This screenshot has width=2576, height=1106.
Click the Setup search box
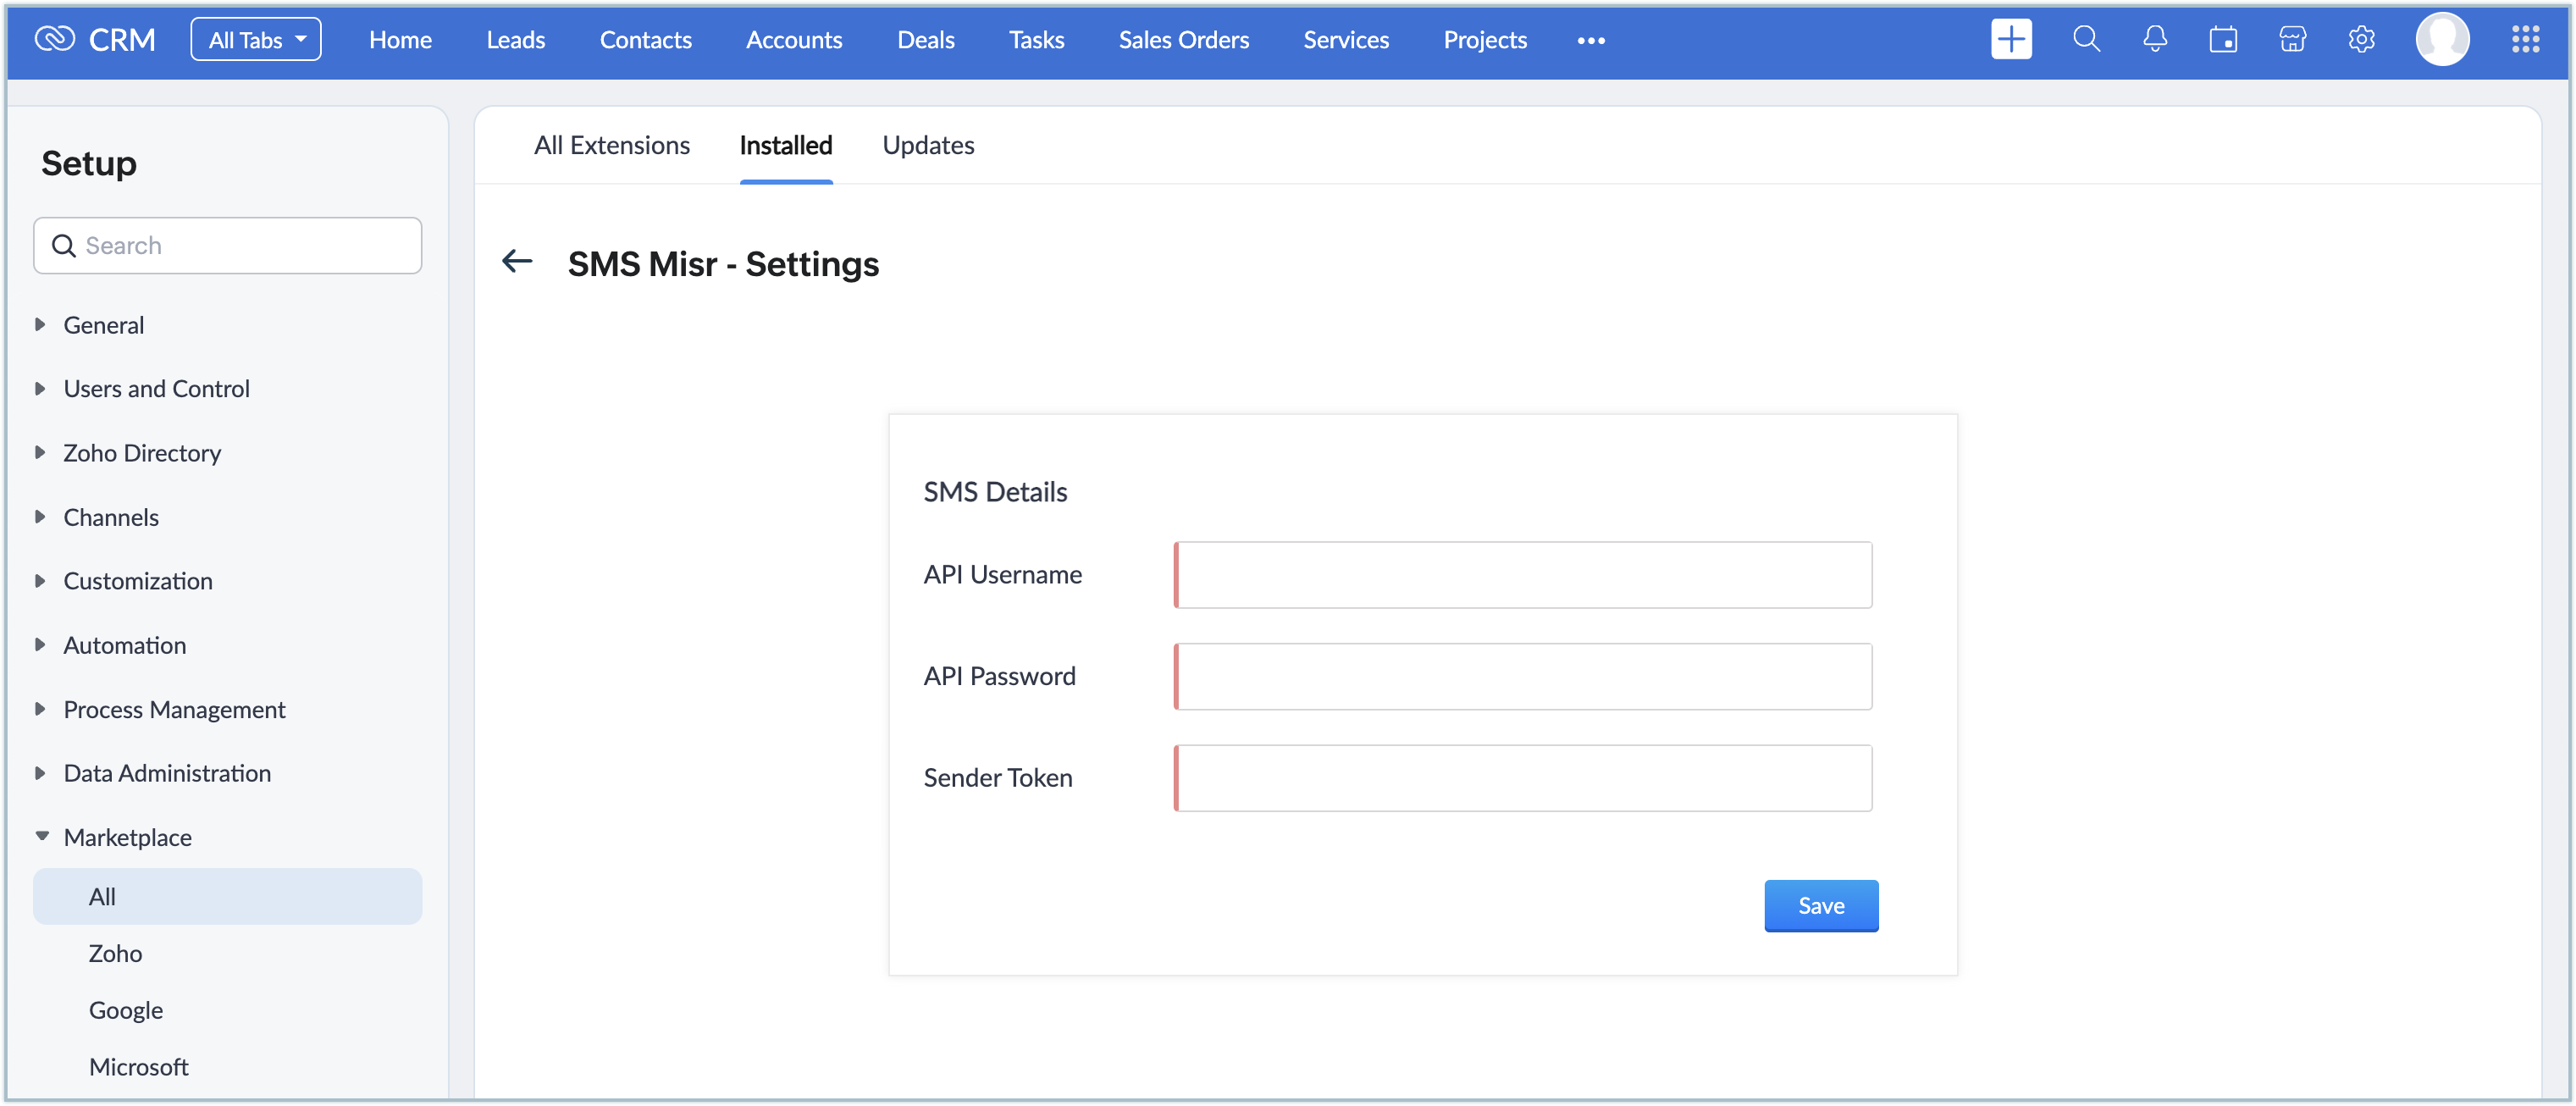[228, 246]
